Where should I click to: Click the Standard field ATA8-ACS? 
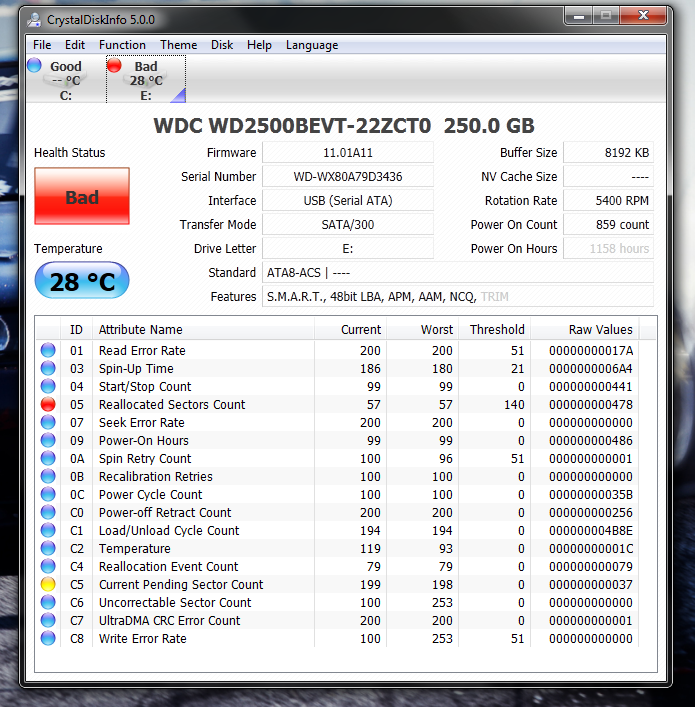pos(458,272)
